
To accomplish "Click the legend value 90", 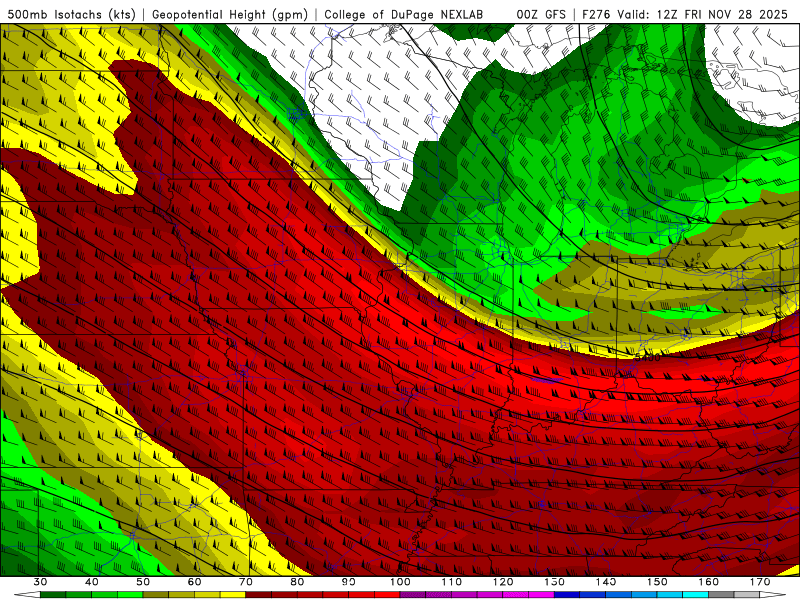I will point(349,582).
